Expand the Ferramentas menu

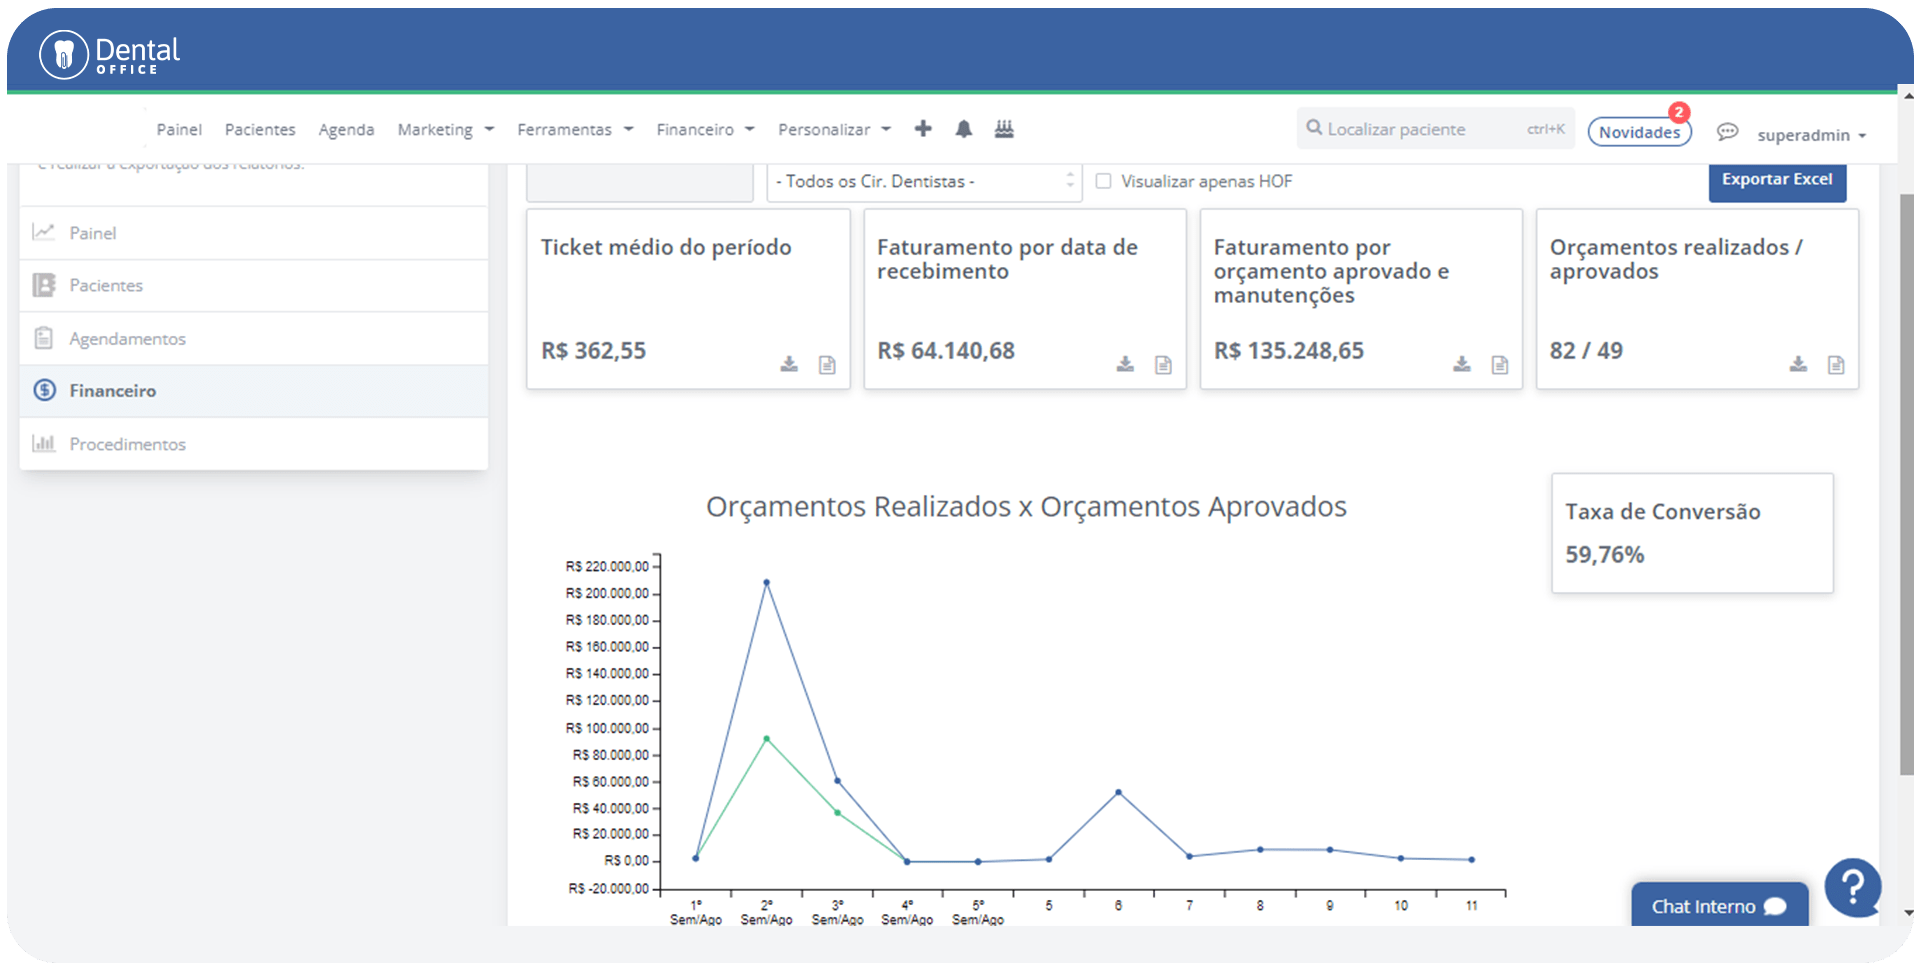tap(575, 129)
